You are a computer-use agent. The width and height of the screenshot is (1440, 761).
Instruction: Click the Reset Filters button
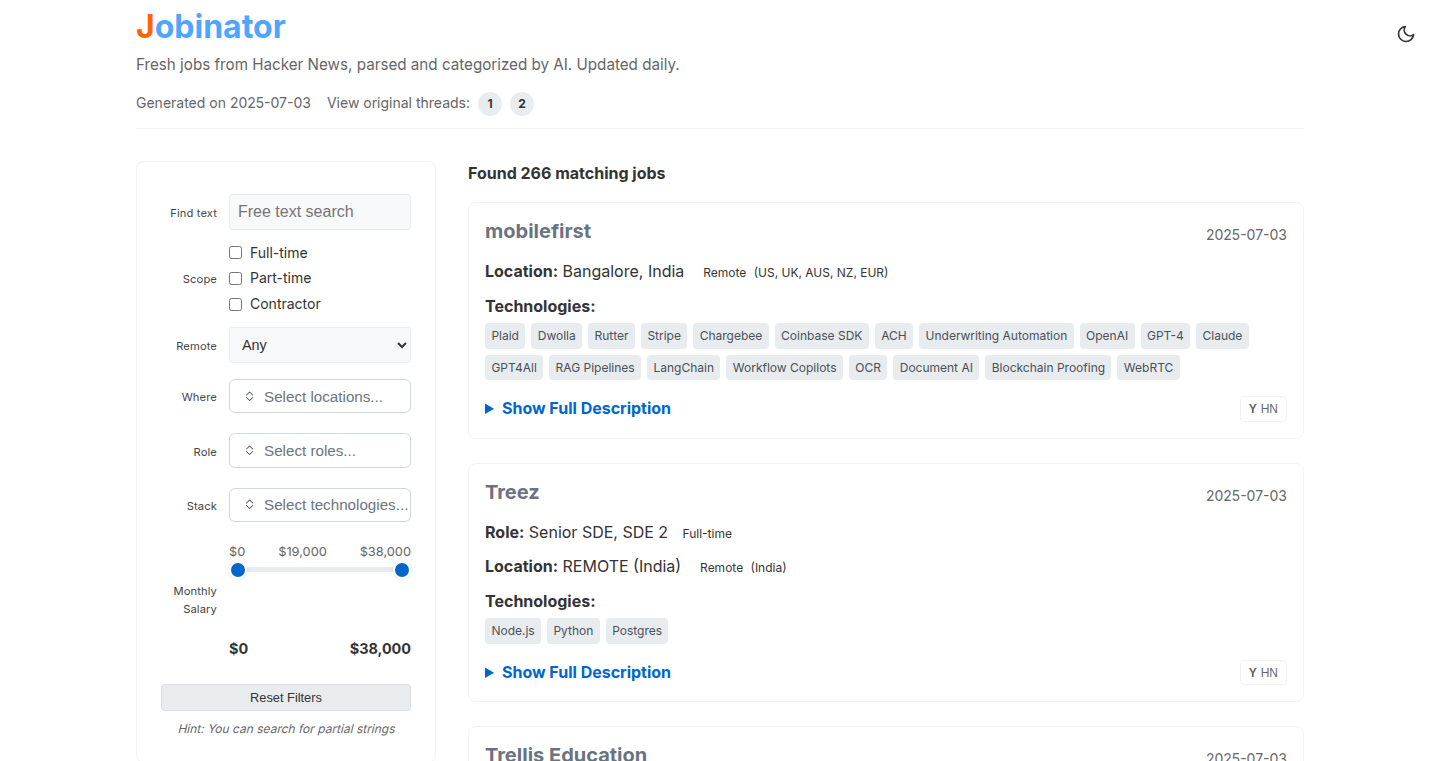(286, 697)
